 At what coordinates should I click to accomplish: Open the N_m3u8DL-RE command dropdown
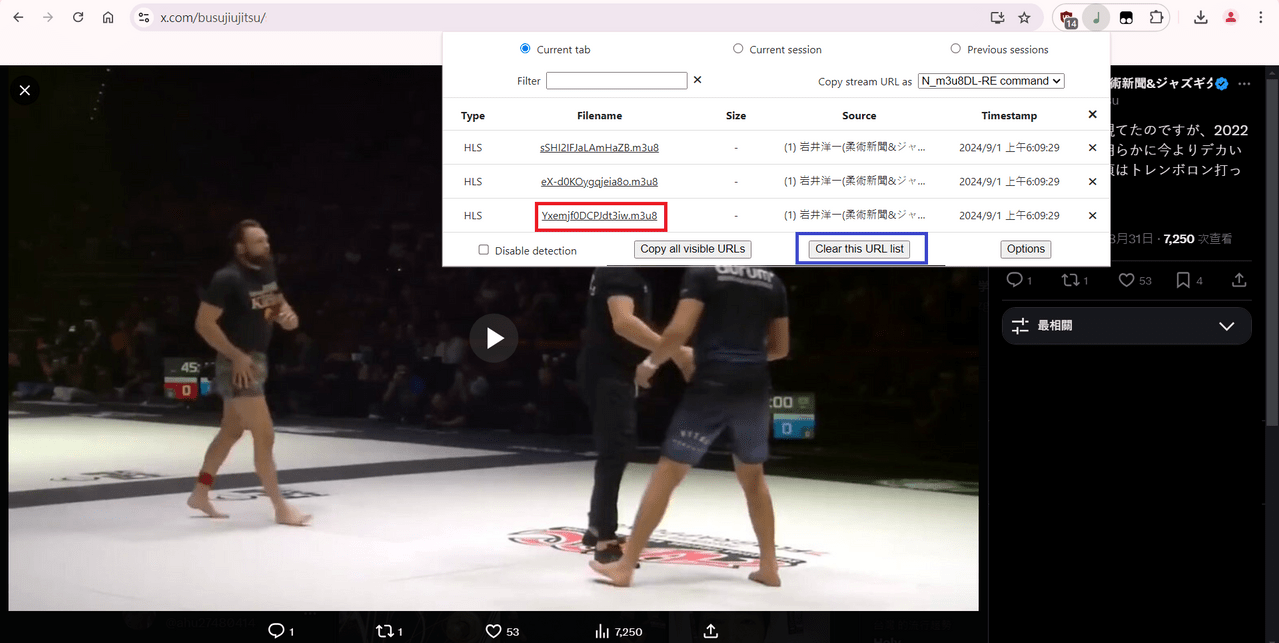point(991,81)
